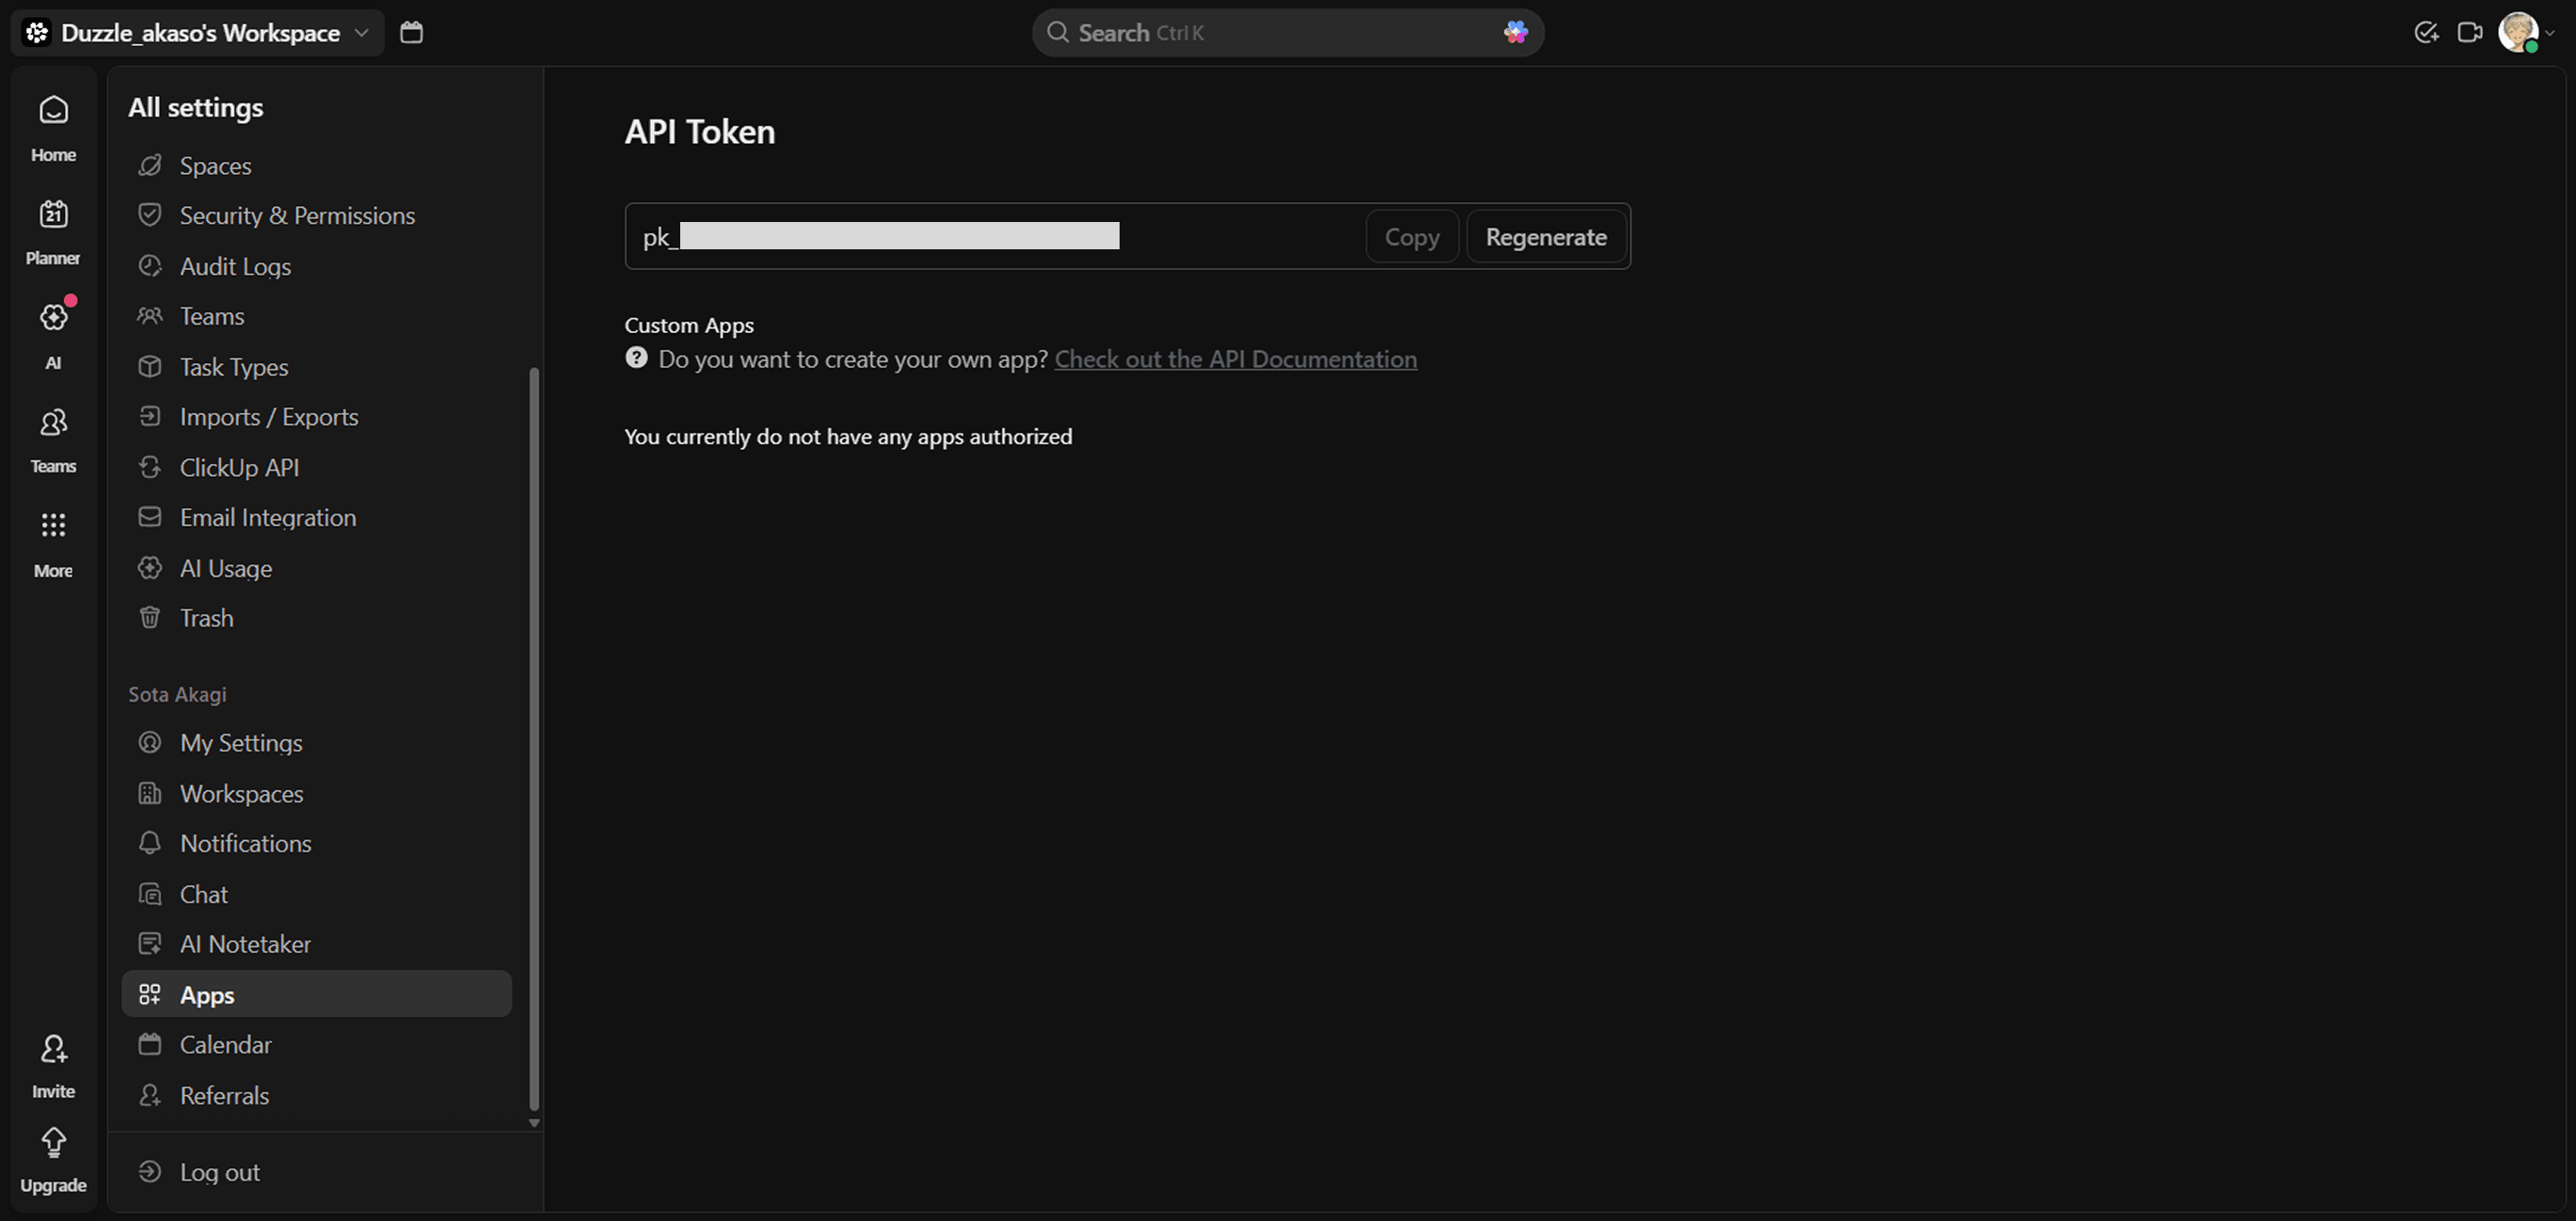2576x1221 pixels.
Task: Open the ClickUp API settings page
Action: pos(239,467)
